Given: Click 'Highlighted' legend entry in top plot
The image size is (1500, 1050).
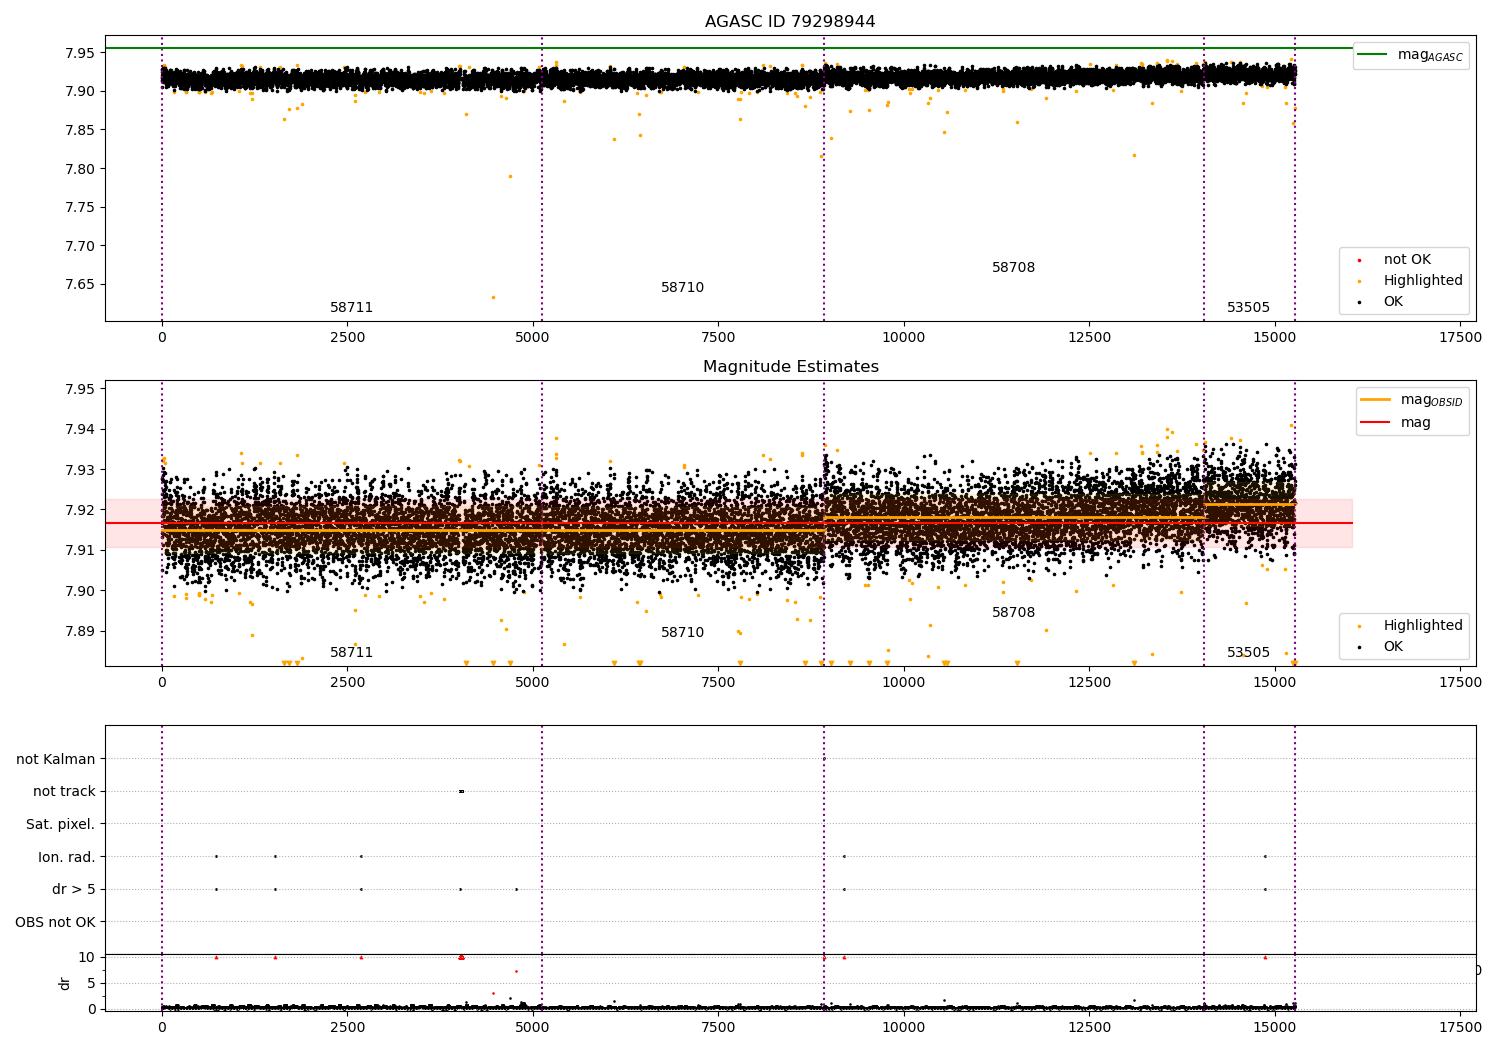Looking at the screenshot, I should [x=1408, y=281].
